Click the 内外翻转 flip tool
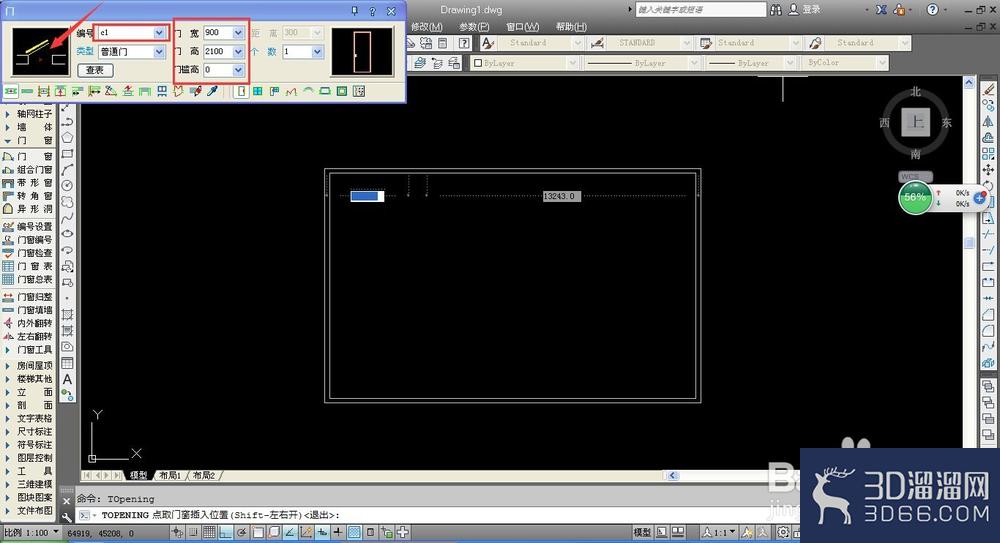This screenshot has height=543, width=1000. 27,324
